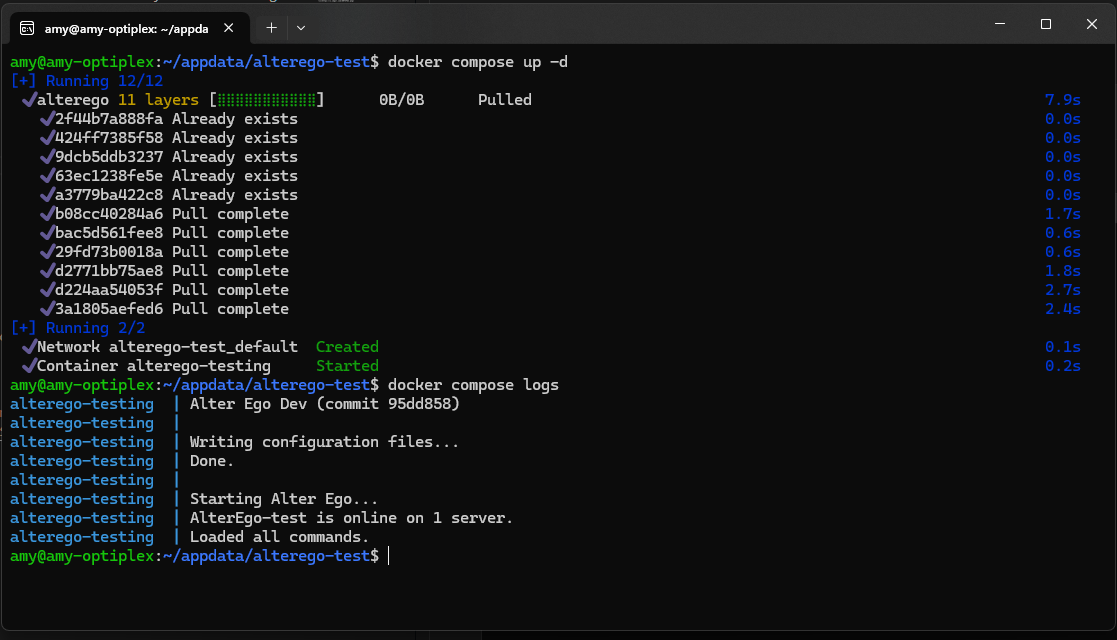Click the docker compose logs command text
The width and height of the screenshot is (1117, 640).
(x=473, y=385)
